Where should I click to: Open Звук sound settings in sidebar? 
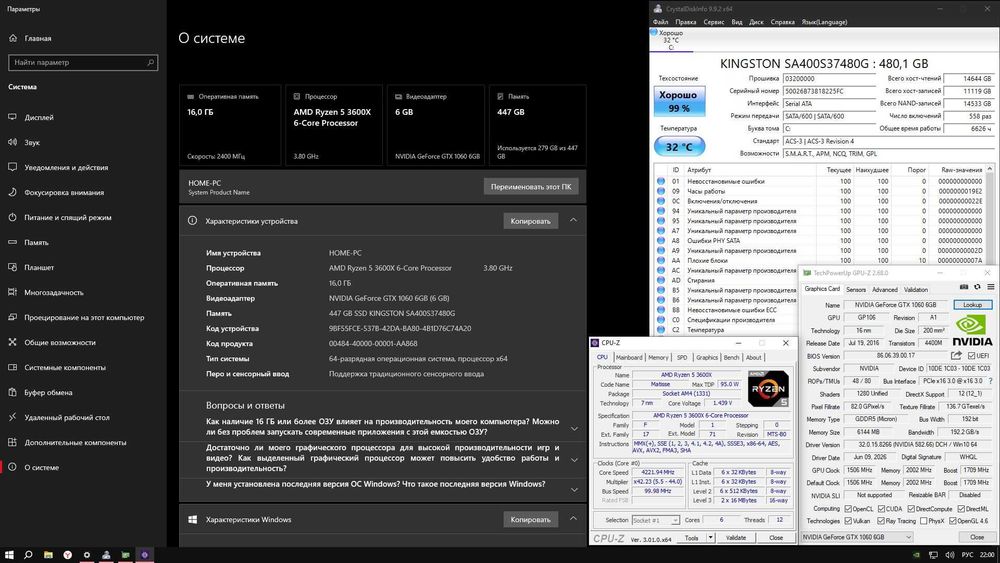tap(24, 142)
